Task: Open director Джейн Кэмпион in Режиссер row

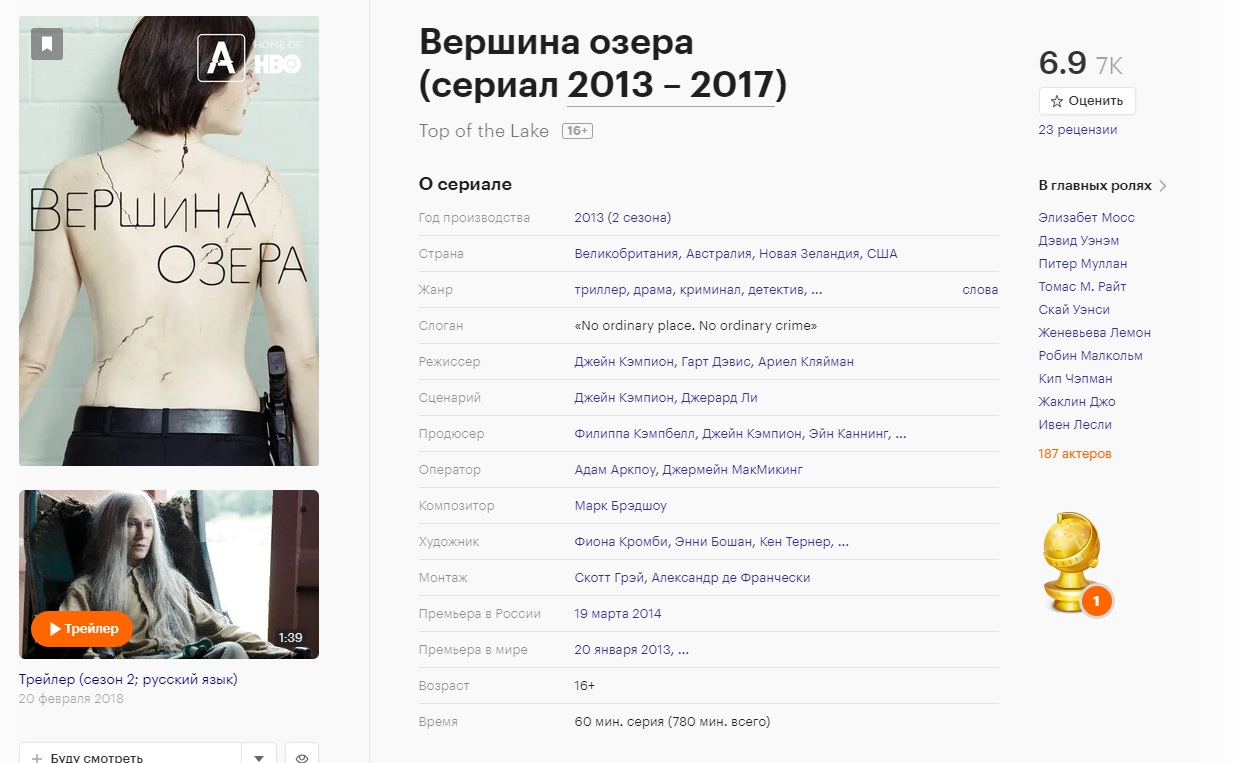Action: [x=624, y=362]
